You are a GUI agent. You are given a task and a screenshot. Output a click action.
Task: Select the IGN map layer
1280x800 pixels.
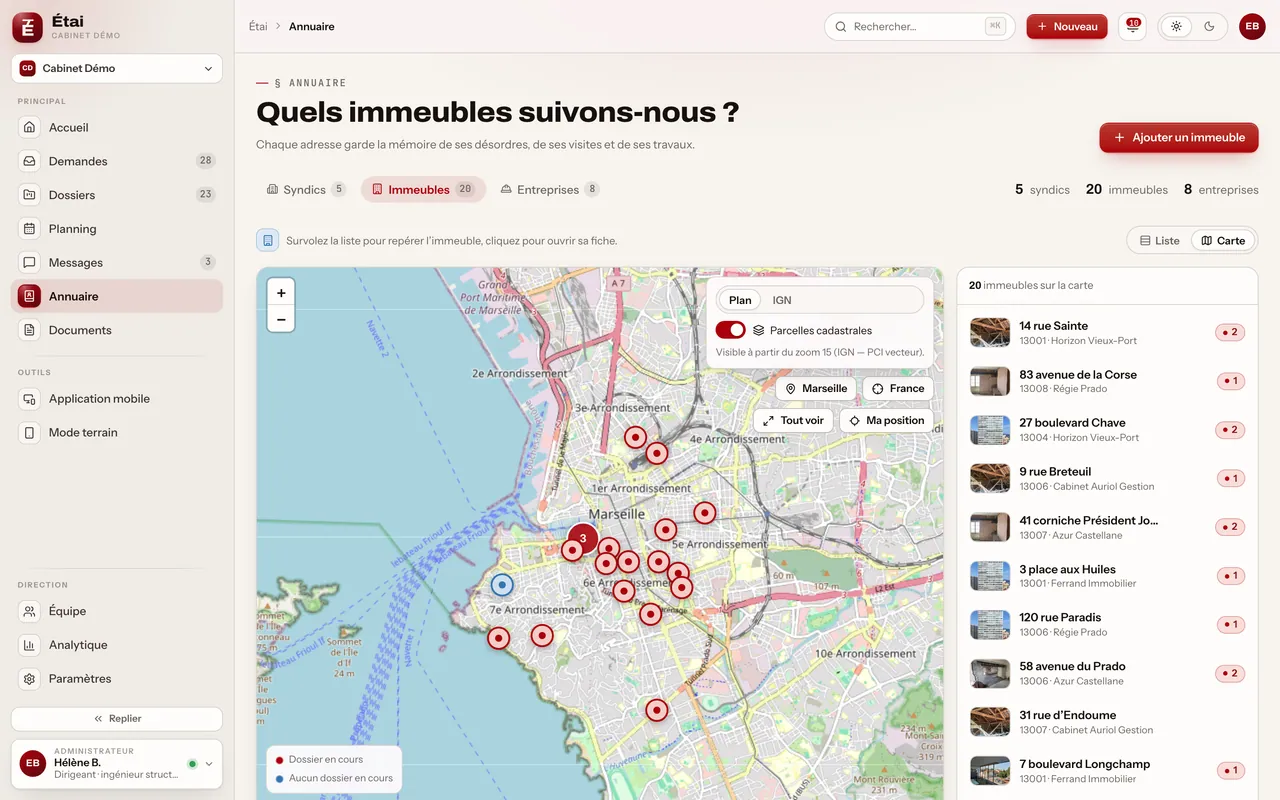(782, 300)
